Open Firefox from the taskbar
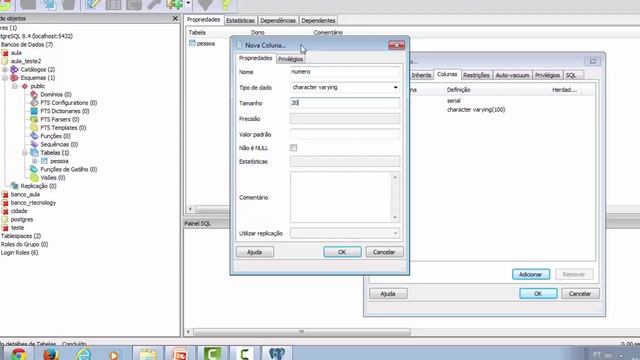Screen dimensions: 640x360 pos(51,353)
